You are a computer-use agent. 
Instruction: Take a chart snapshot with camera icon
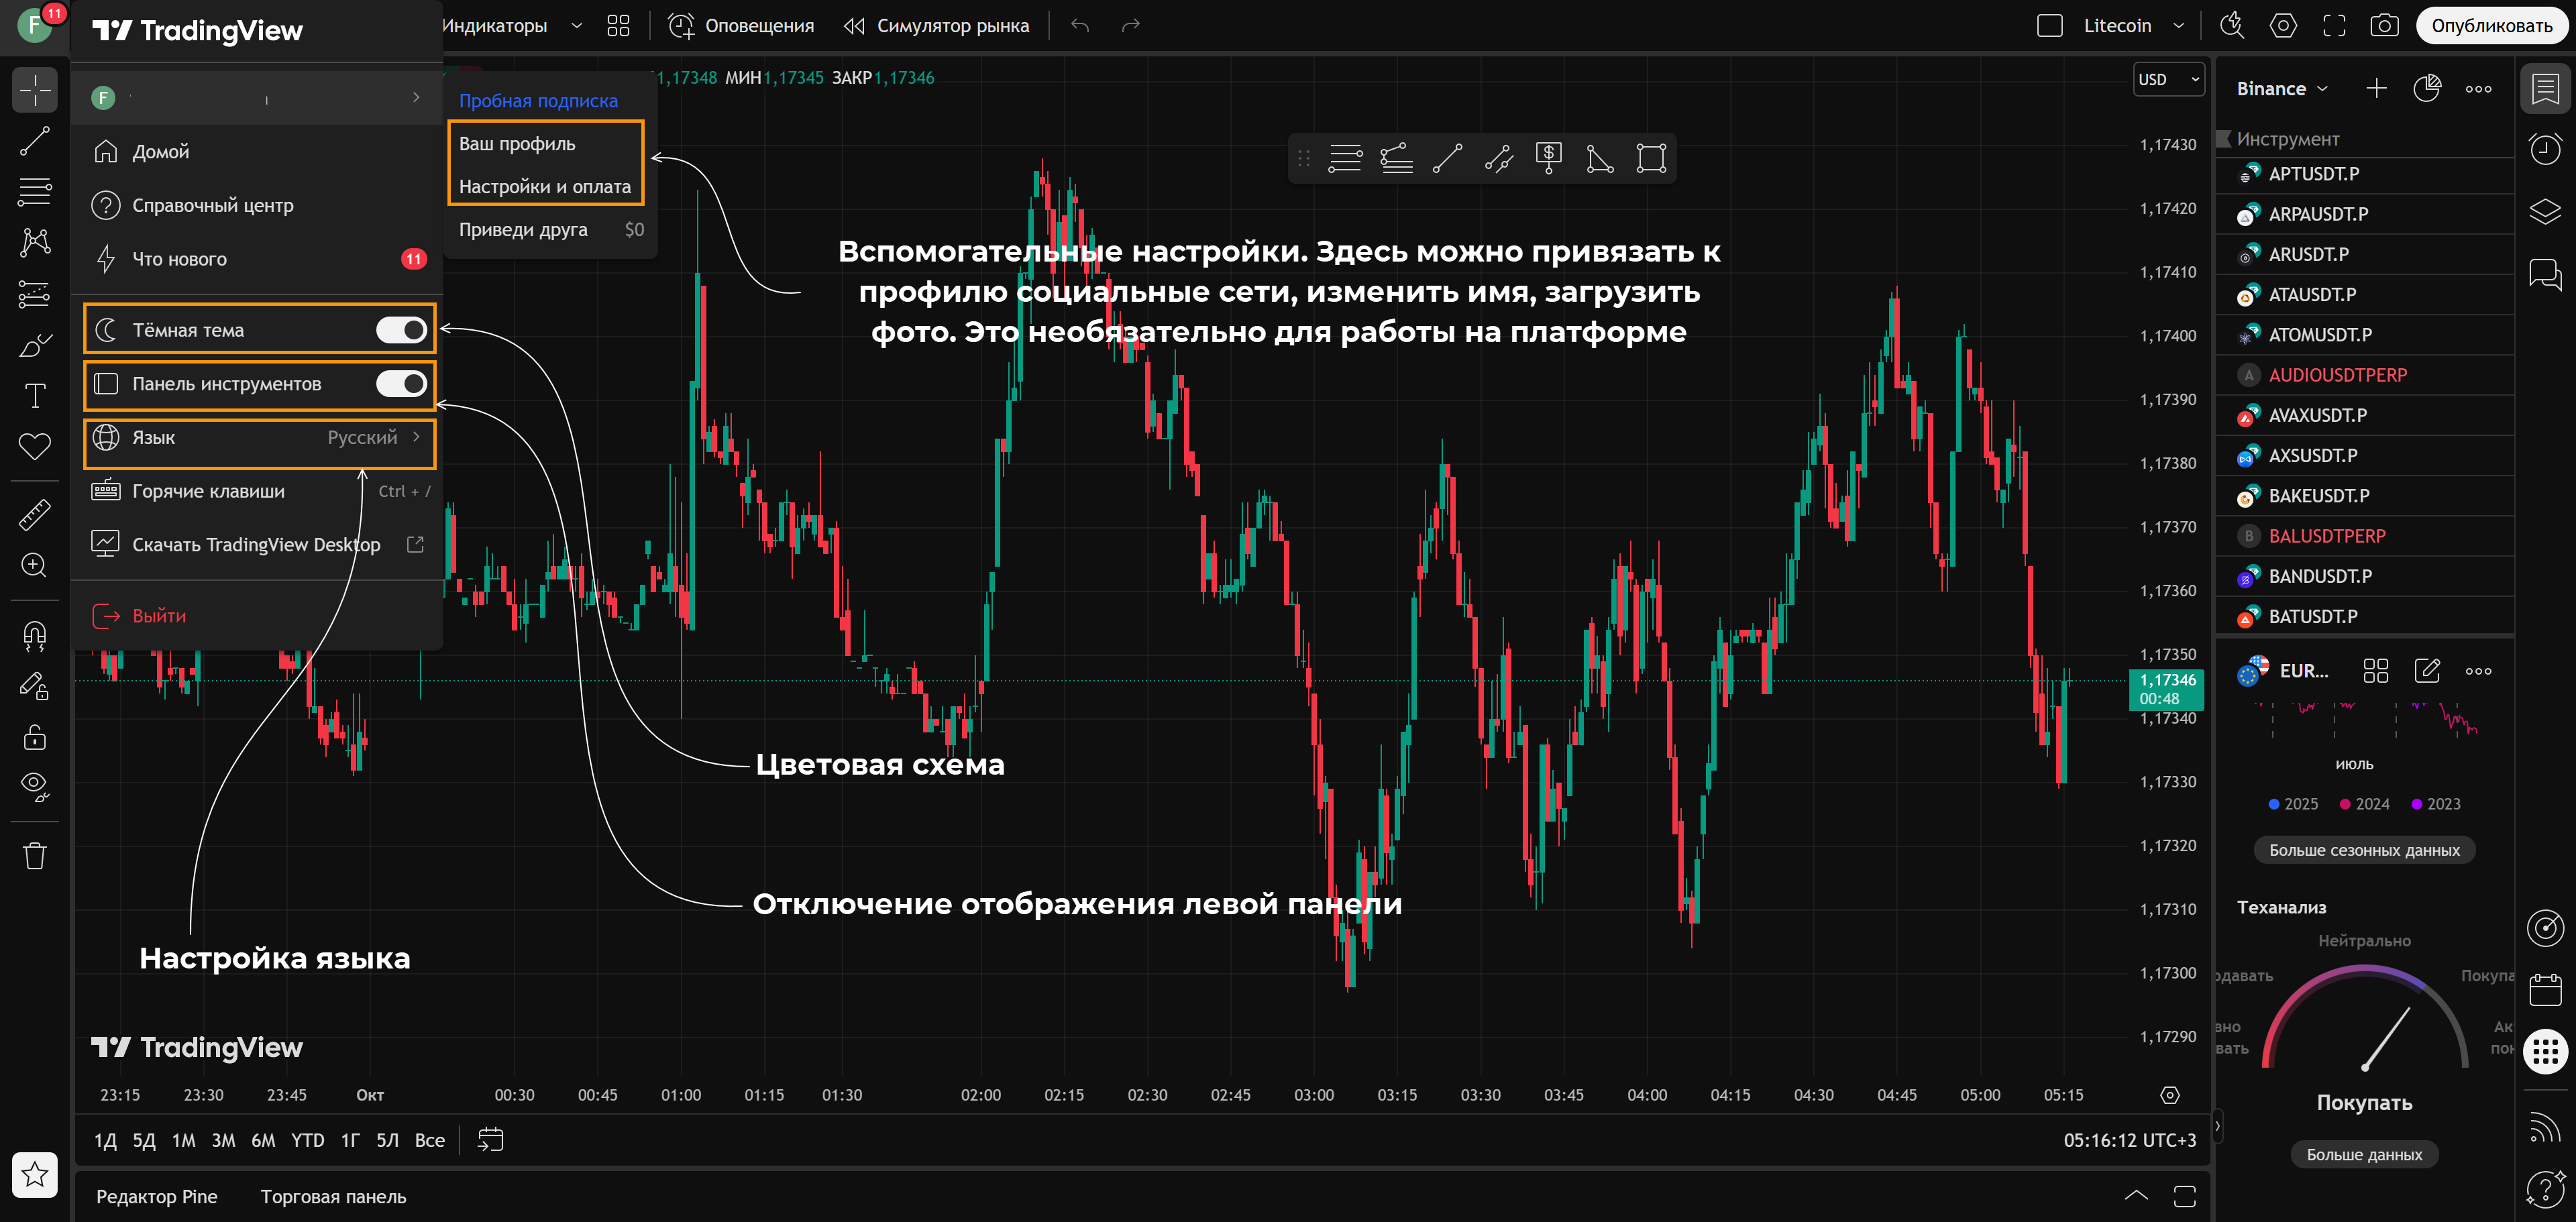pos(2384,26)
